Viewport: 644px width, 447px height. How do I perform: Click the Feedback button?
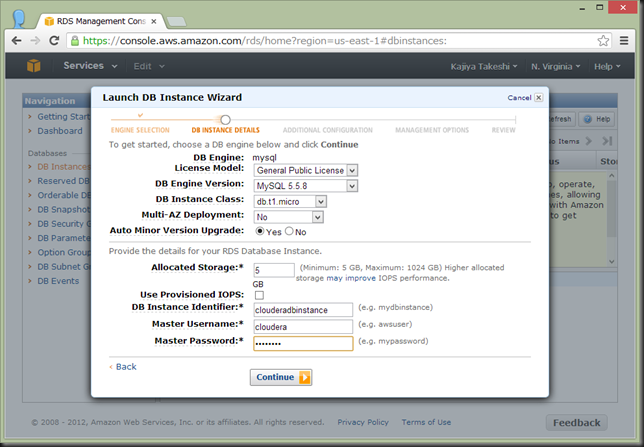coord(577,423)
